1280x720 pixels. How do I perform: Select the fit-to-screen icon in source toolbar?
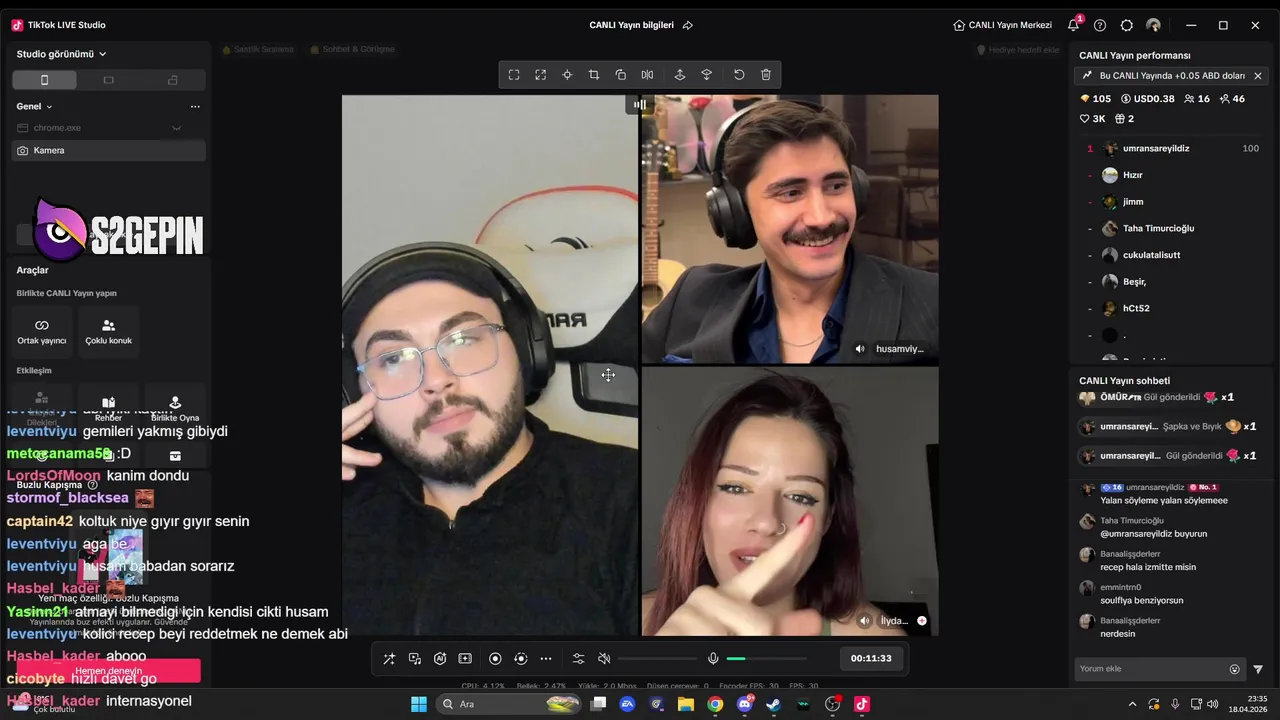[514, 75]
